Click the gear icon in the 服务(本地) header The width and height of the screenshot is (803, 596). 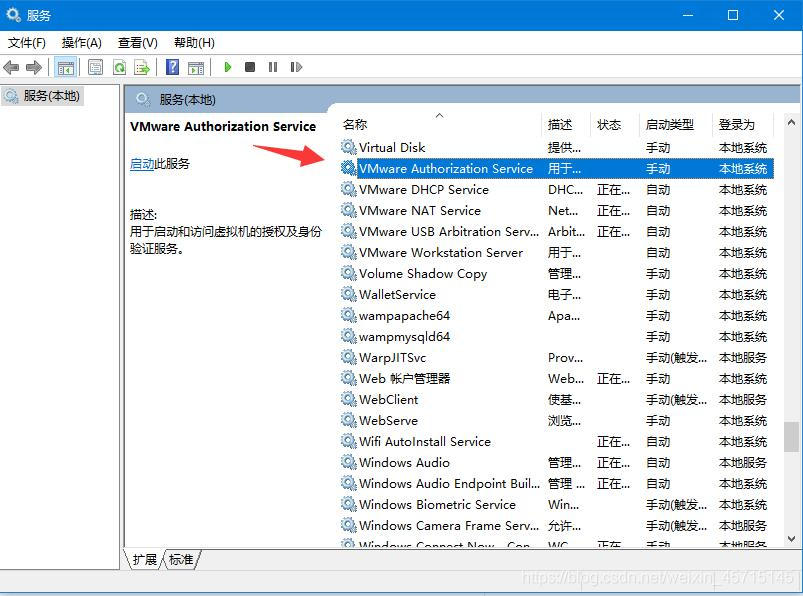pyautogui.click(x=143, y=99)
